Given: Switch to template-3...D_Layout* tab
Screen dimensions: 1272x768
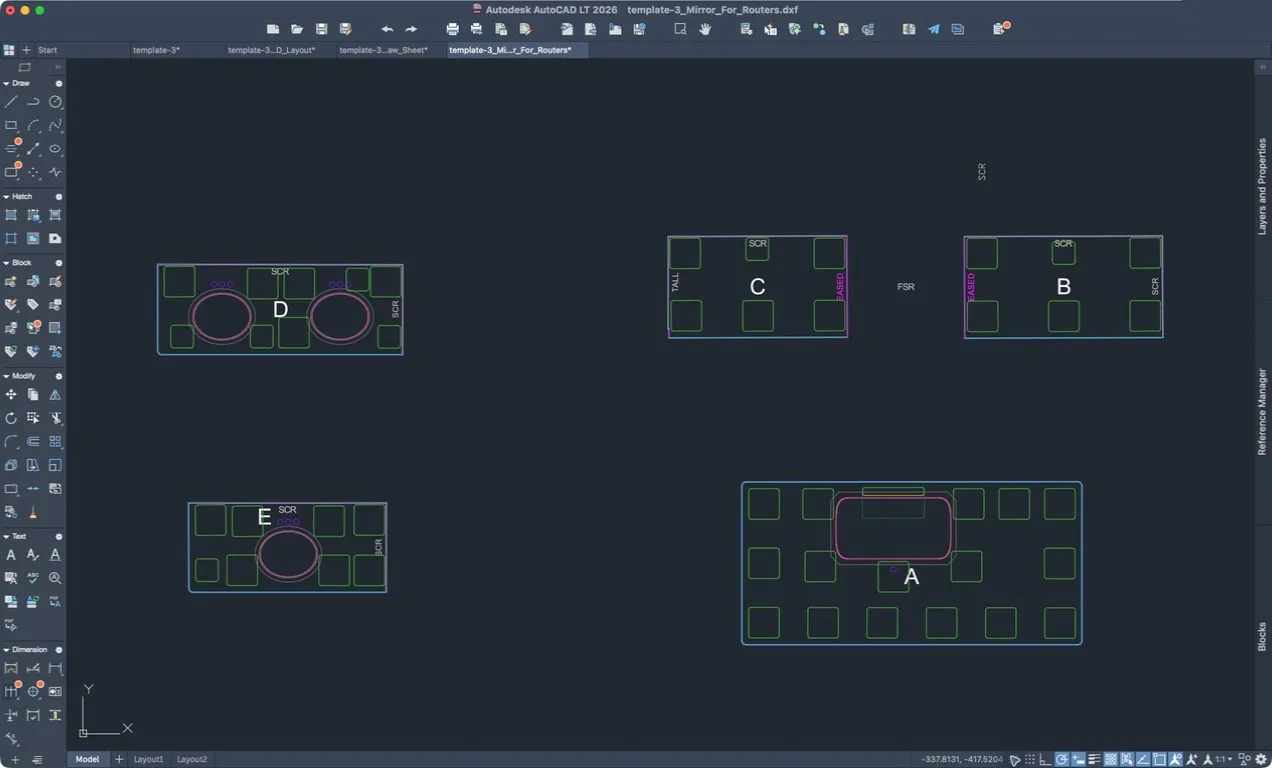Looking at the screenshot, I should (x=272, y=49).
